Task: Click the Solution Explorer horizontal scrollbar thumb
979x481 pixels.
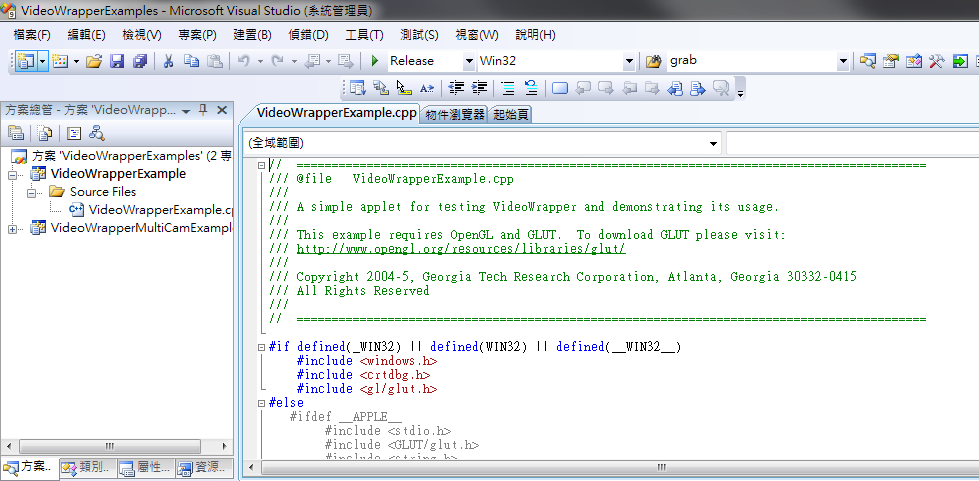Action: pyautogui.click(x=110, y=446)
